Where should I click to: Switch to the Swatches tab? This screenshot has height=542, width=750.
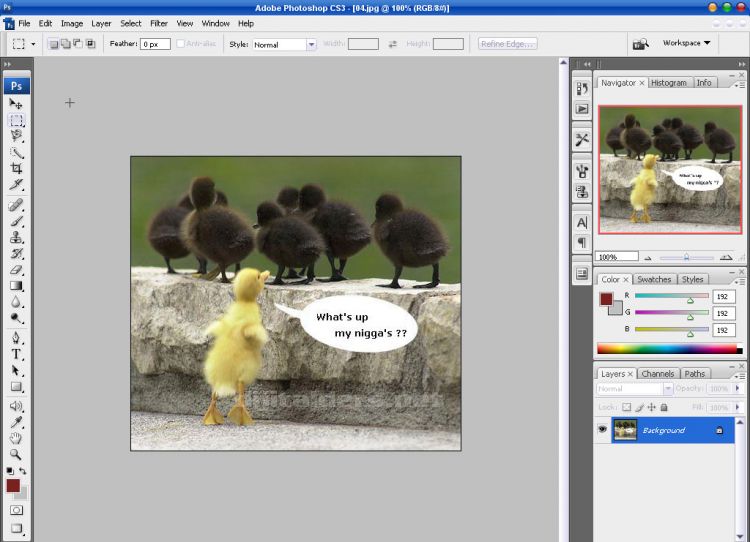(x=654, y=279)
